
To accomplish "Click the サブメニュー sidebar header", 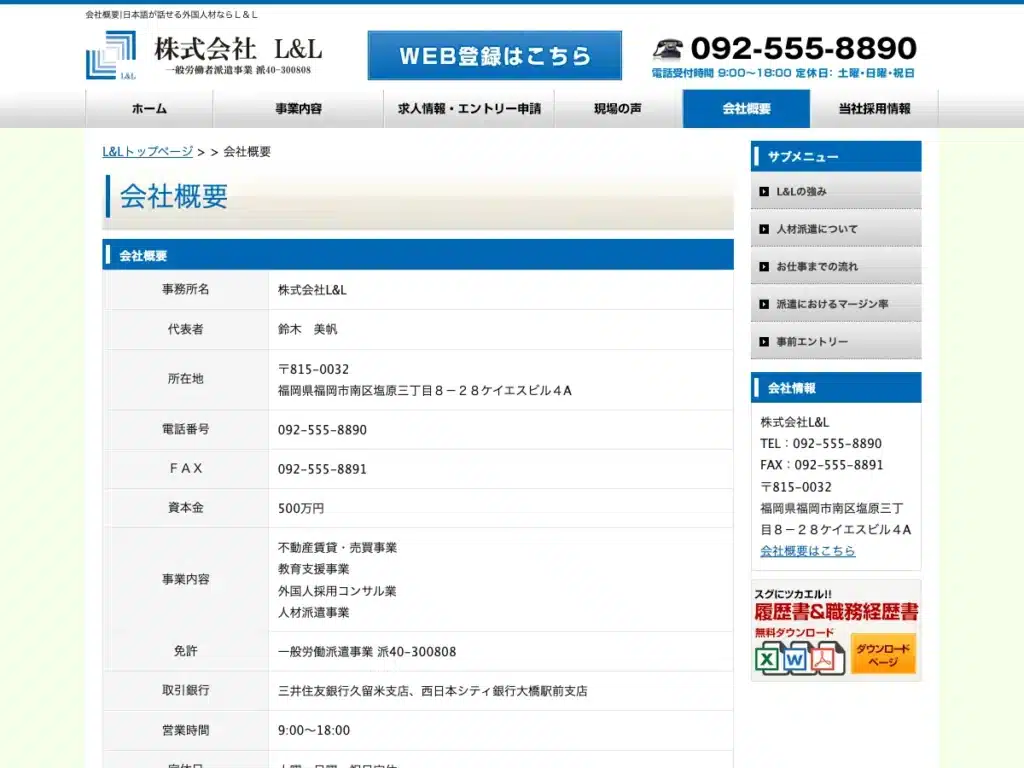I will [836, 157].
